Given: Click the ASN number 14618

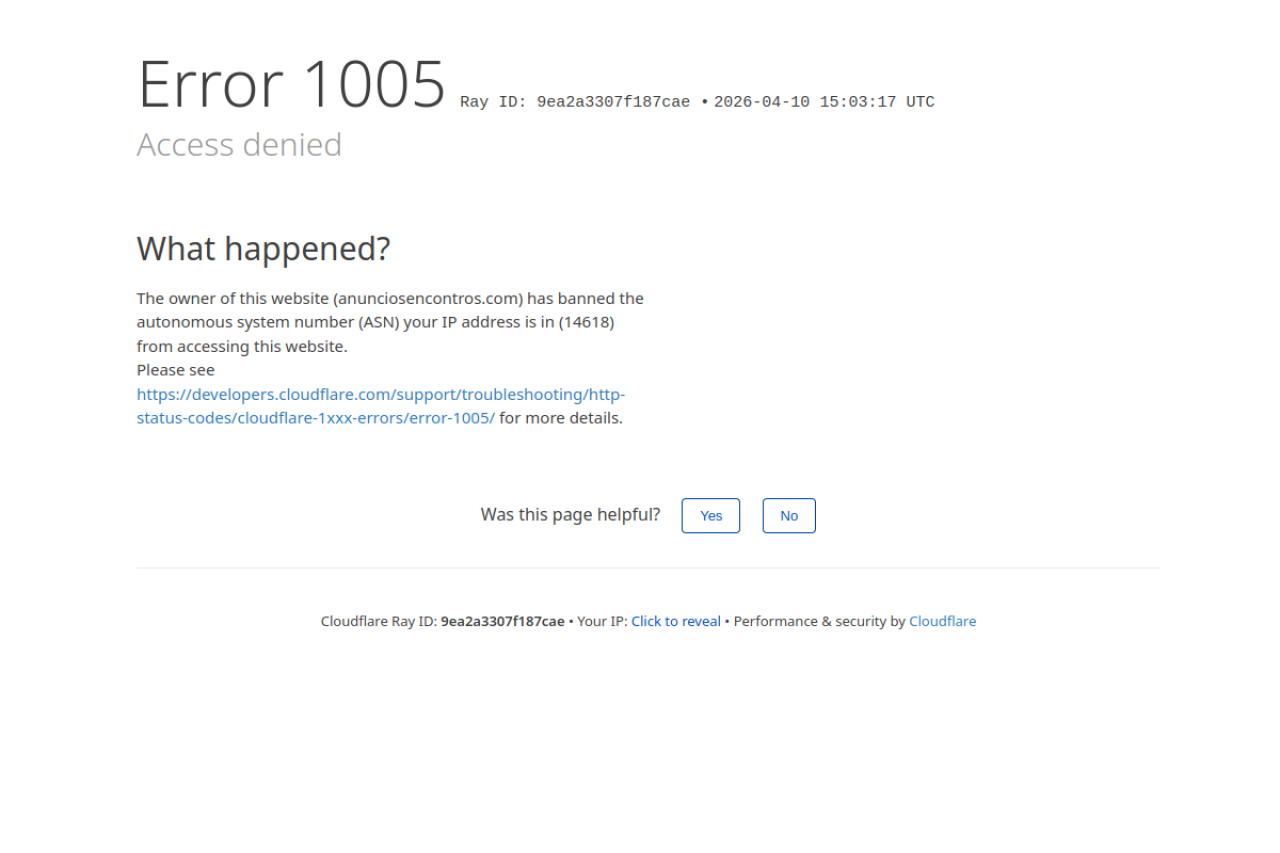Looking at the screenshot, I should [586, 322].
